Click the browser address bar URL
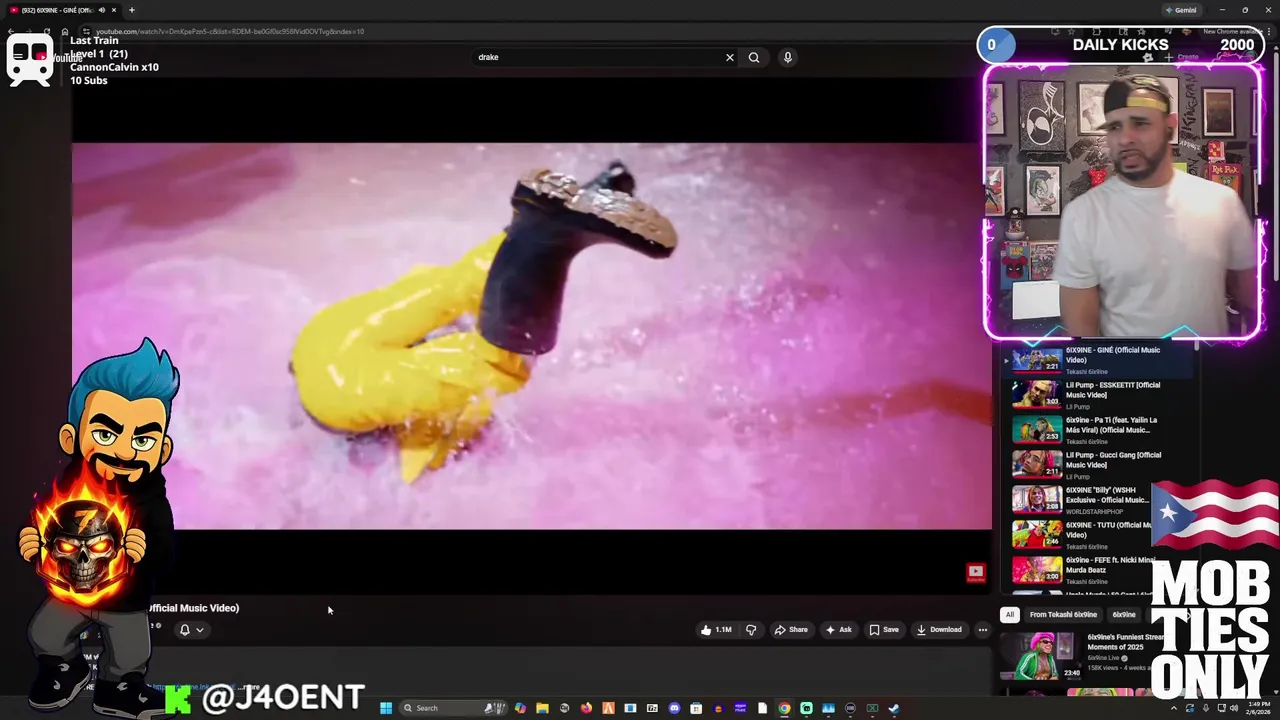Image resolution: width=1280 pixels, height=720 pixels. point(230,31)
